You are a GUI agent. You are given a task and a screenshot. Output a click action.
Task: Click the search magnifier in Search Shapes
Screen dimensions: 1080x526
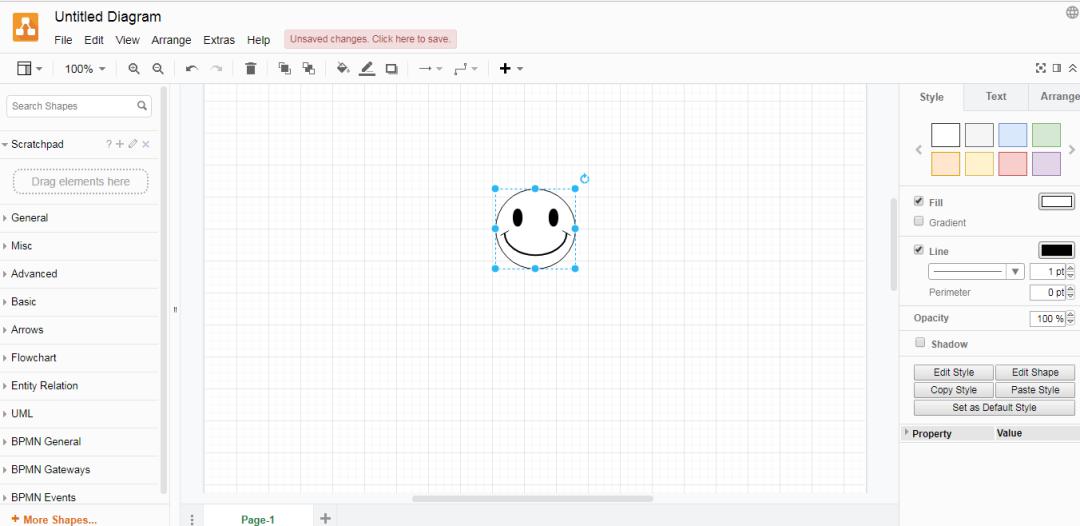[x=142, y=105]
